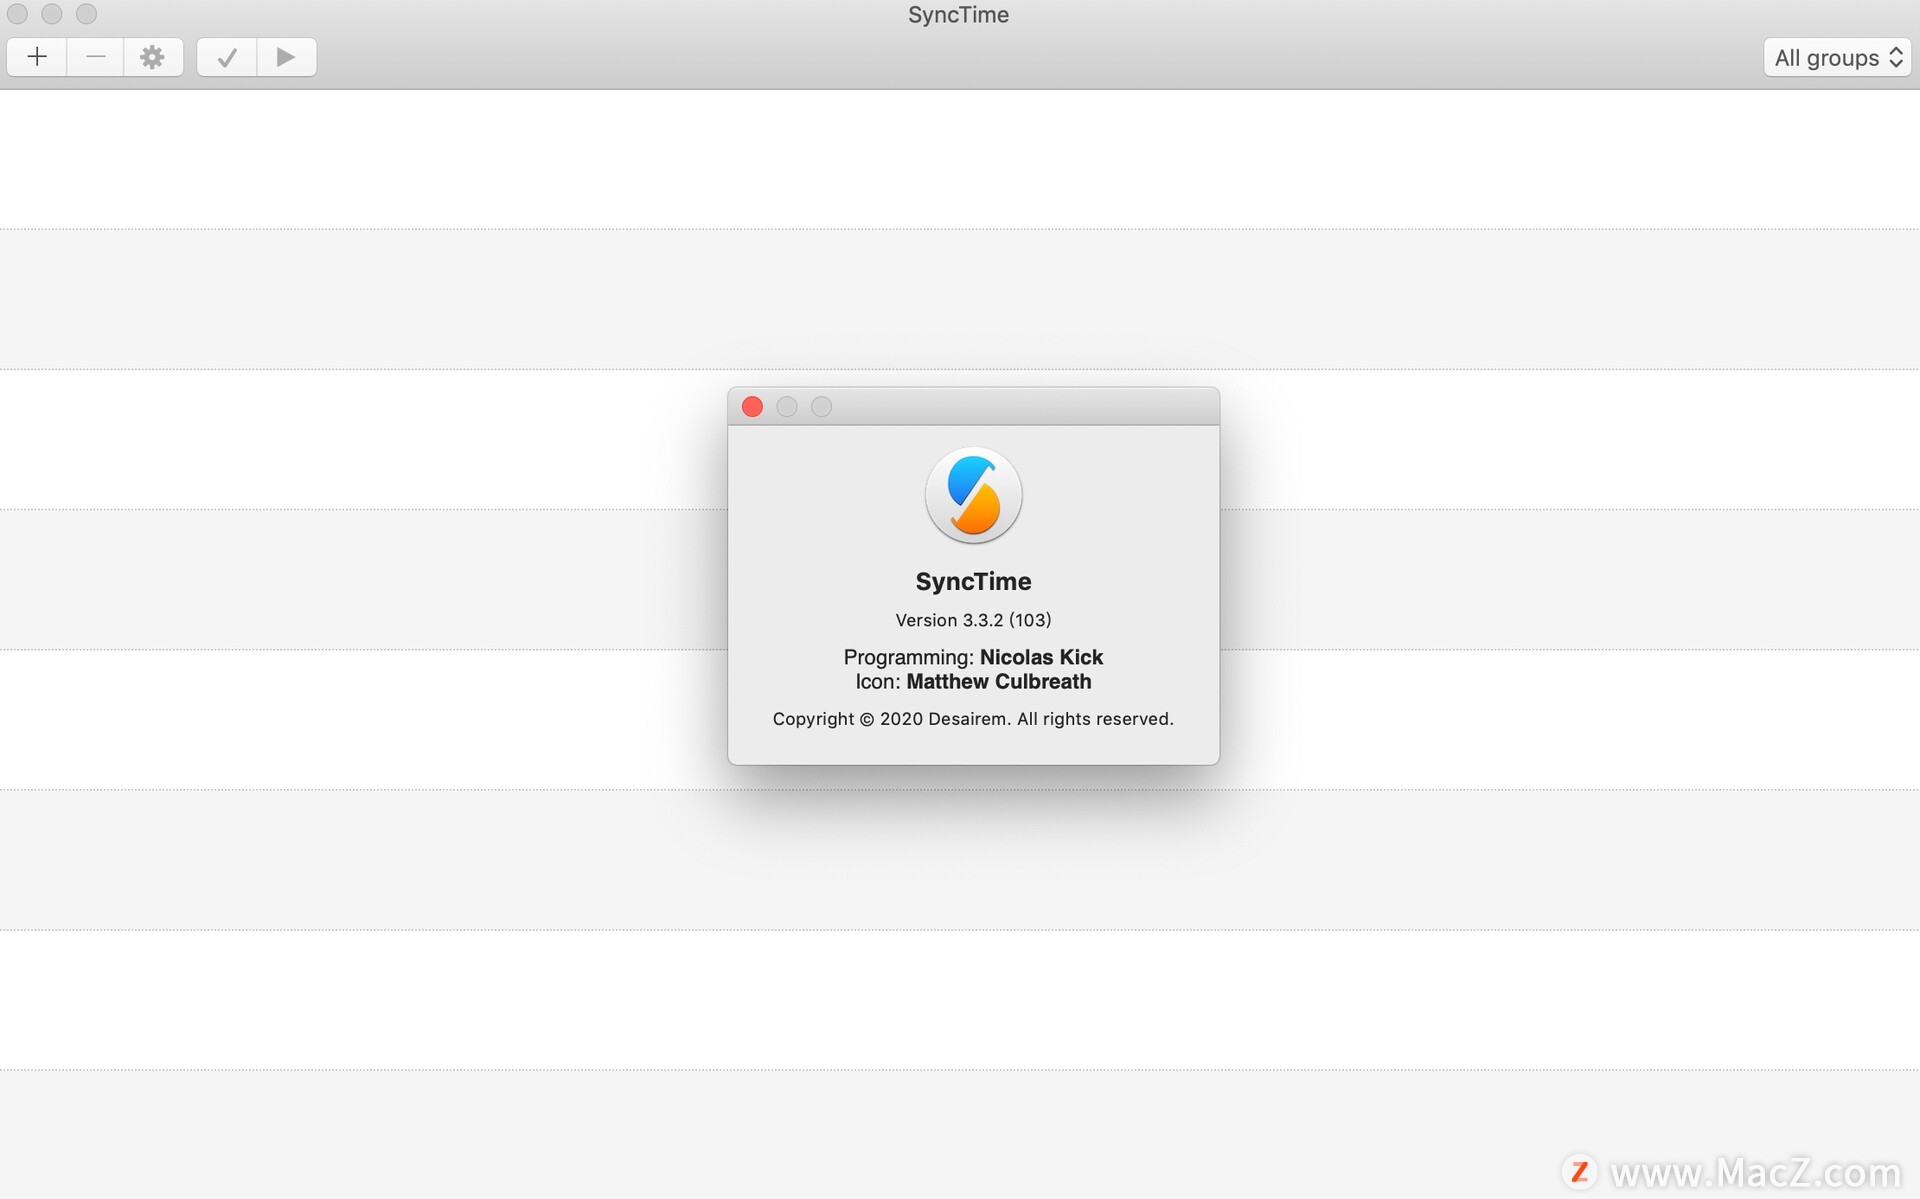This screenshot has width=1920, height=1199.
Task: Click the main window's gray zoom button
Action: pos(87,14)
